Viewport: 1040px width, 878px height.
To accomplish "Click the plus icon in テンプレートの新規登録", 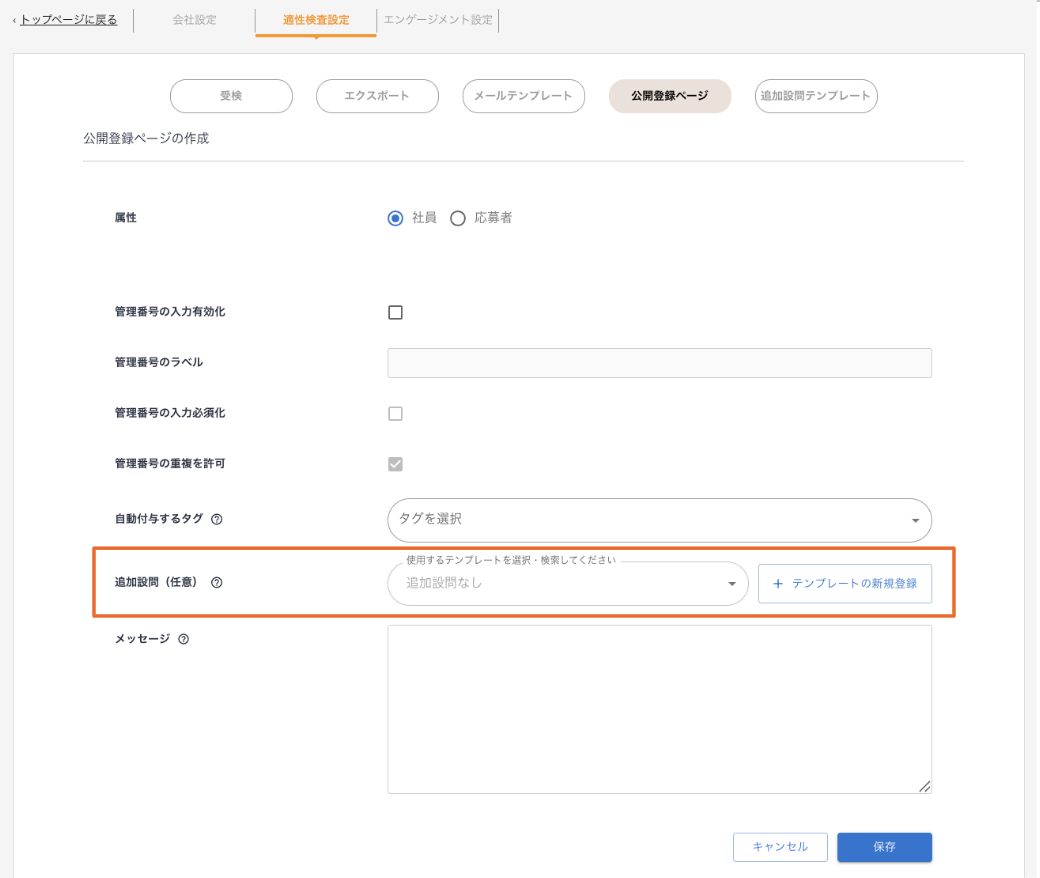I will pos(778,584).
